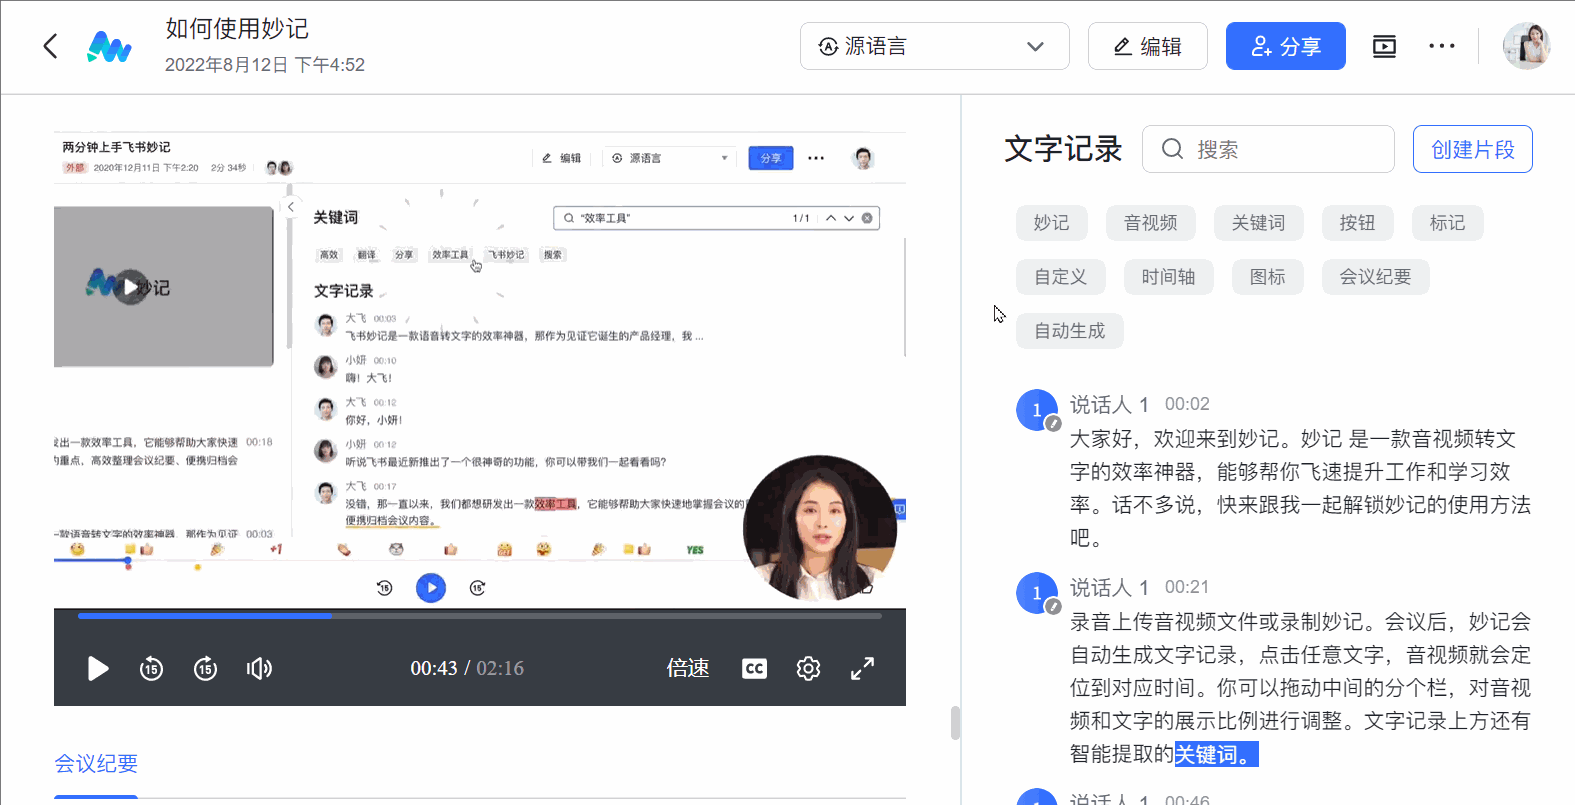Jump to the 00:21 transcript timestamp
The height and width of the screenshot is (805, 1575).
click(1187, 587)
